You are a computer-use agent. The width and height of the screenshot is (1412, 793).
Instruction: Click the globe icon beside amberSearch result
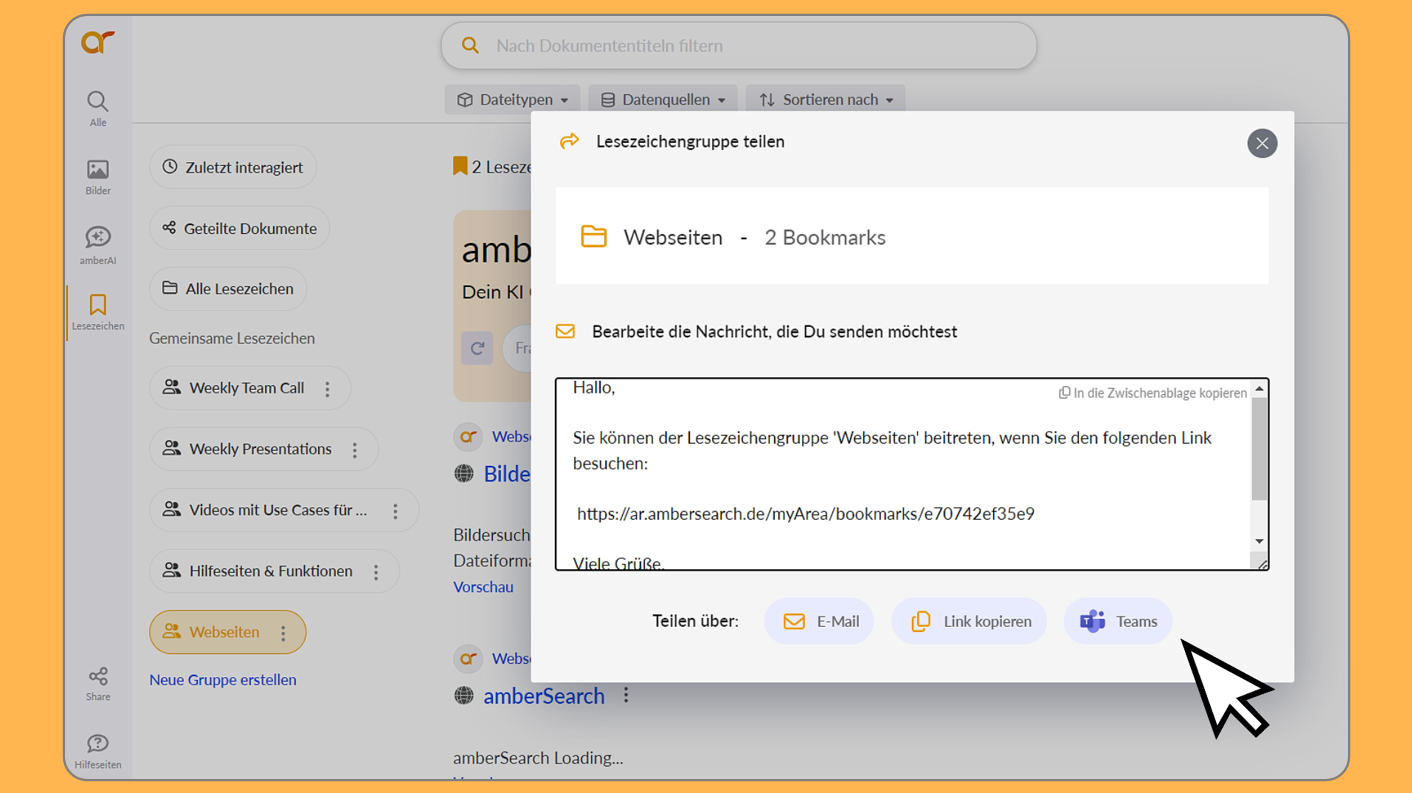point(464,695)
